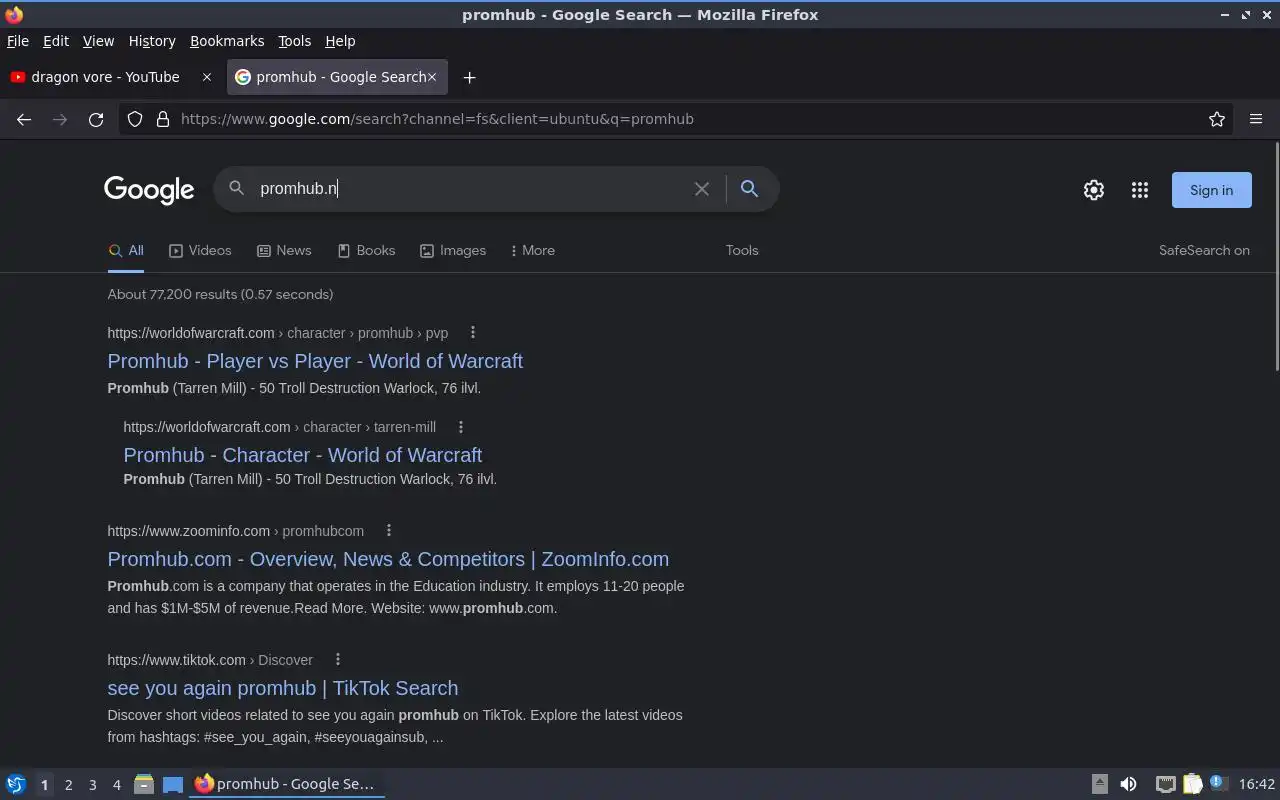Open the Tools search options

click(x=742, y=251)
